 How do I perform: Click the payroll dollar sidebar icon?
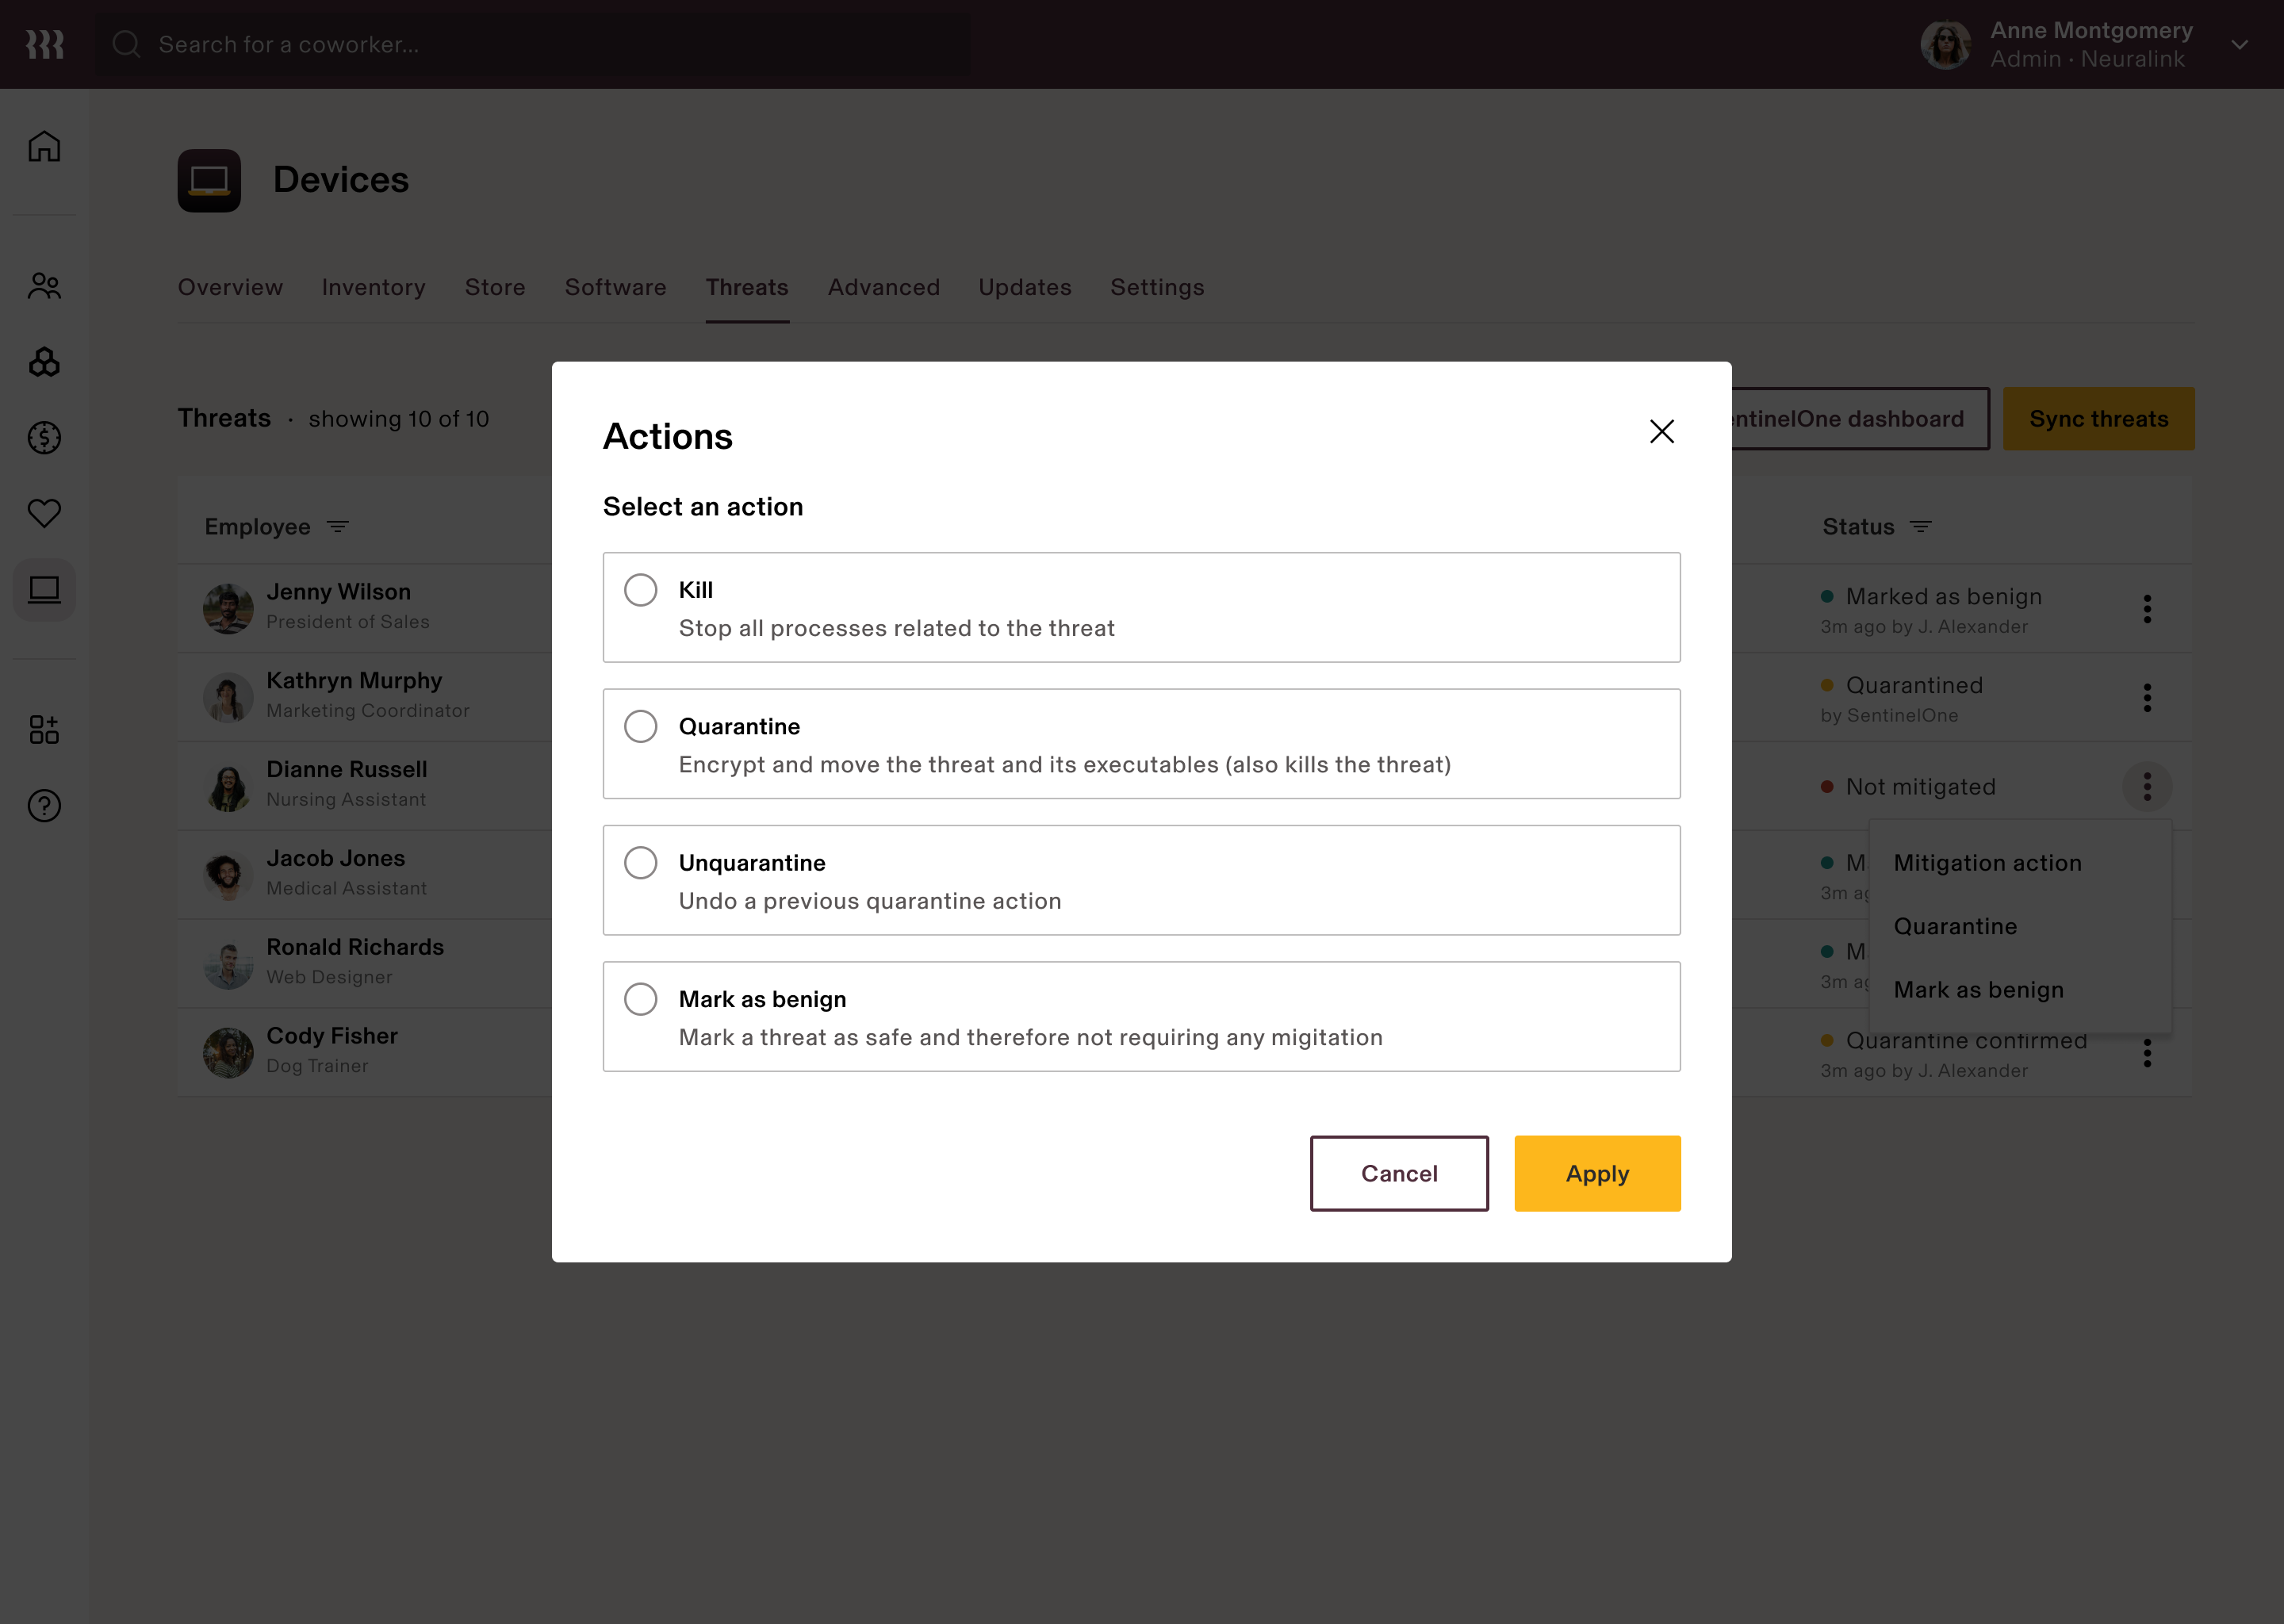tap(44, 437)
